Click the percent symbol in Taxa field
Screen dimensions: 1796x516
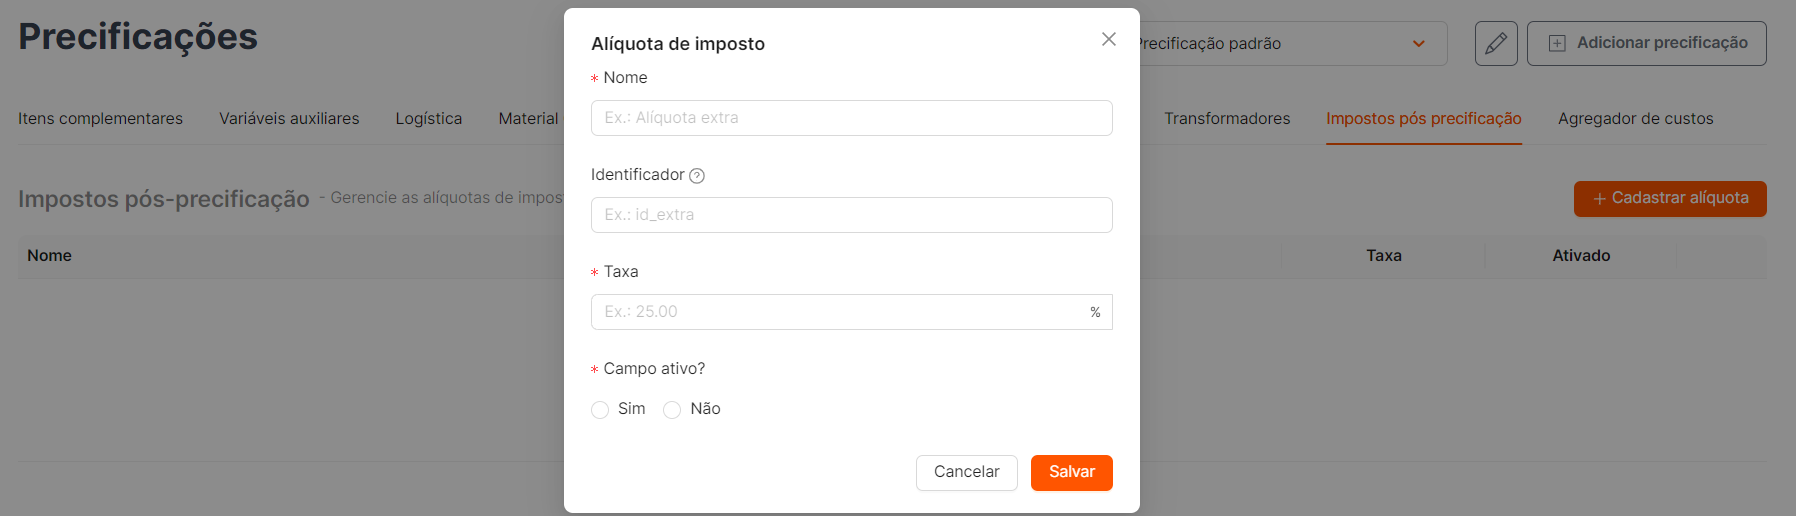[1095, 312]
